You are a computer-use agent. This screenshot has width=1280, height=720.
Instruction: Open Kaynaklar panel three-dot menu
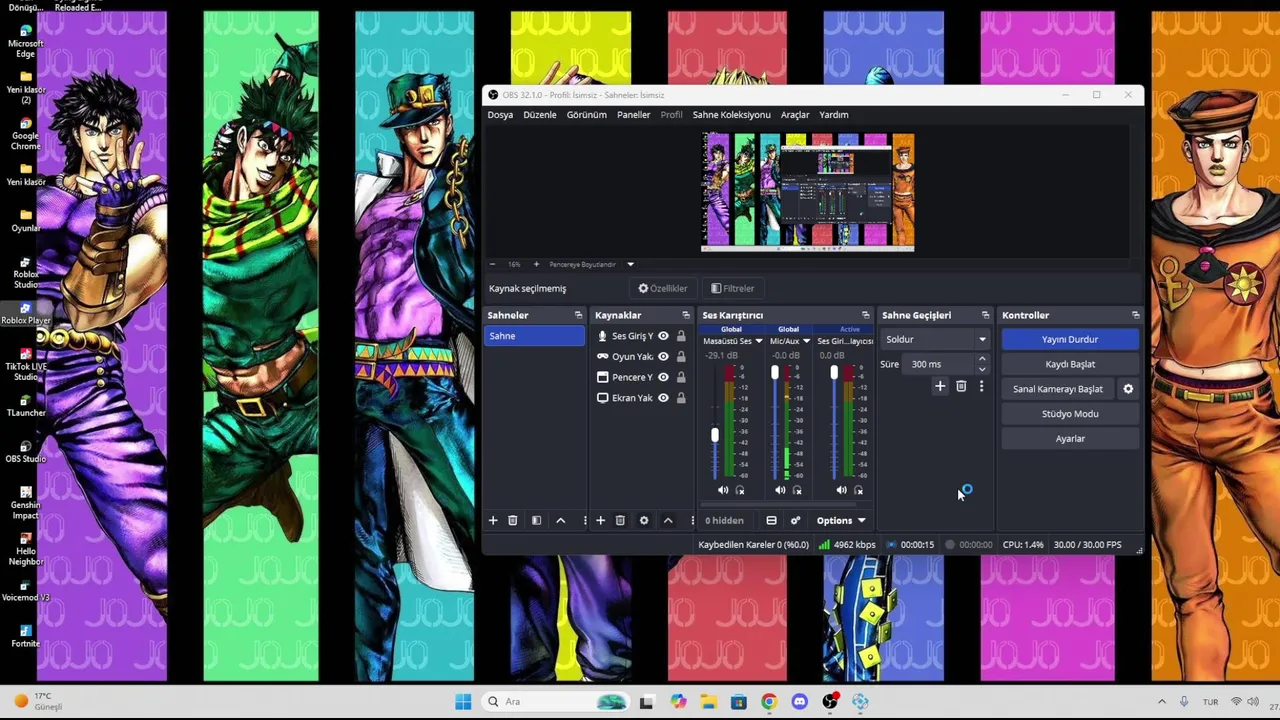click(x=692, y=520)
